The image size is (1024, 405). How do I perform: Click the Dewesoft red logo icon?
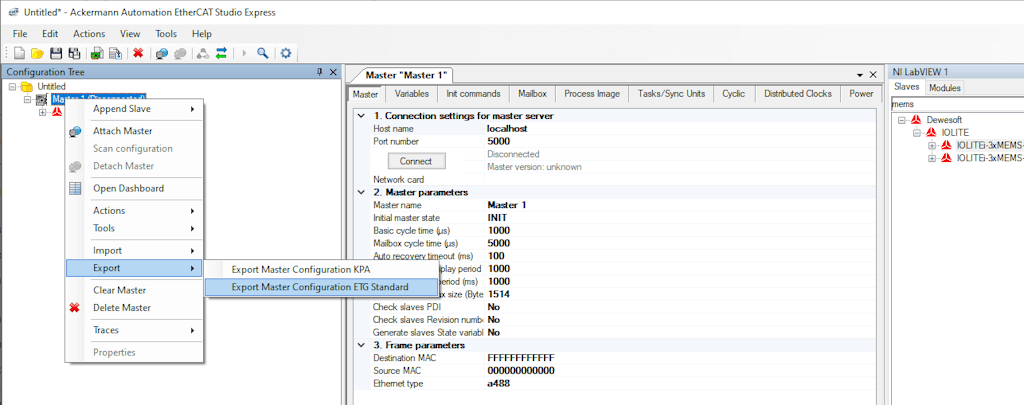(x=916, y=120)
